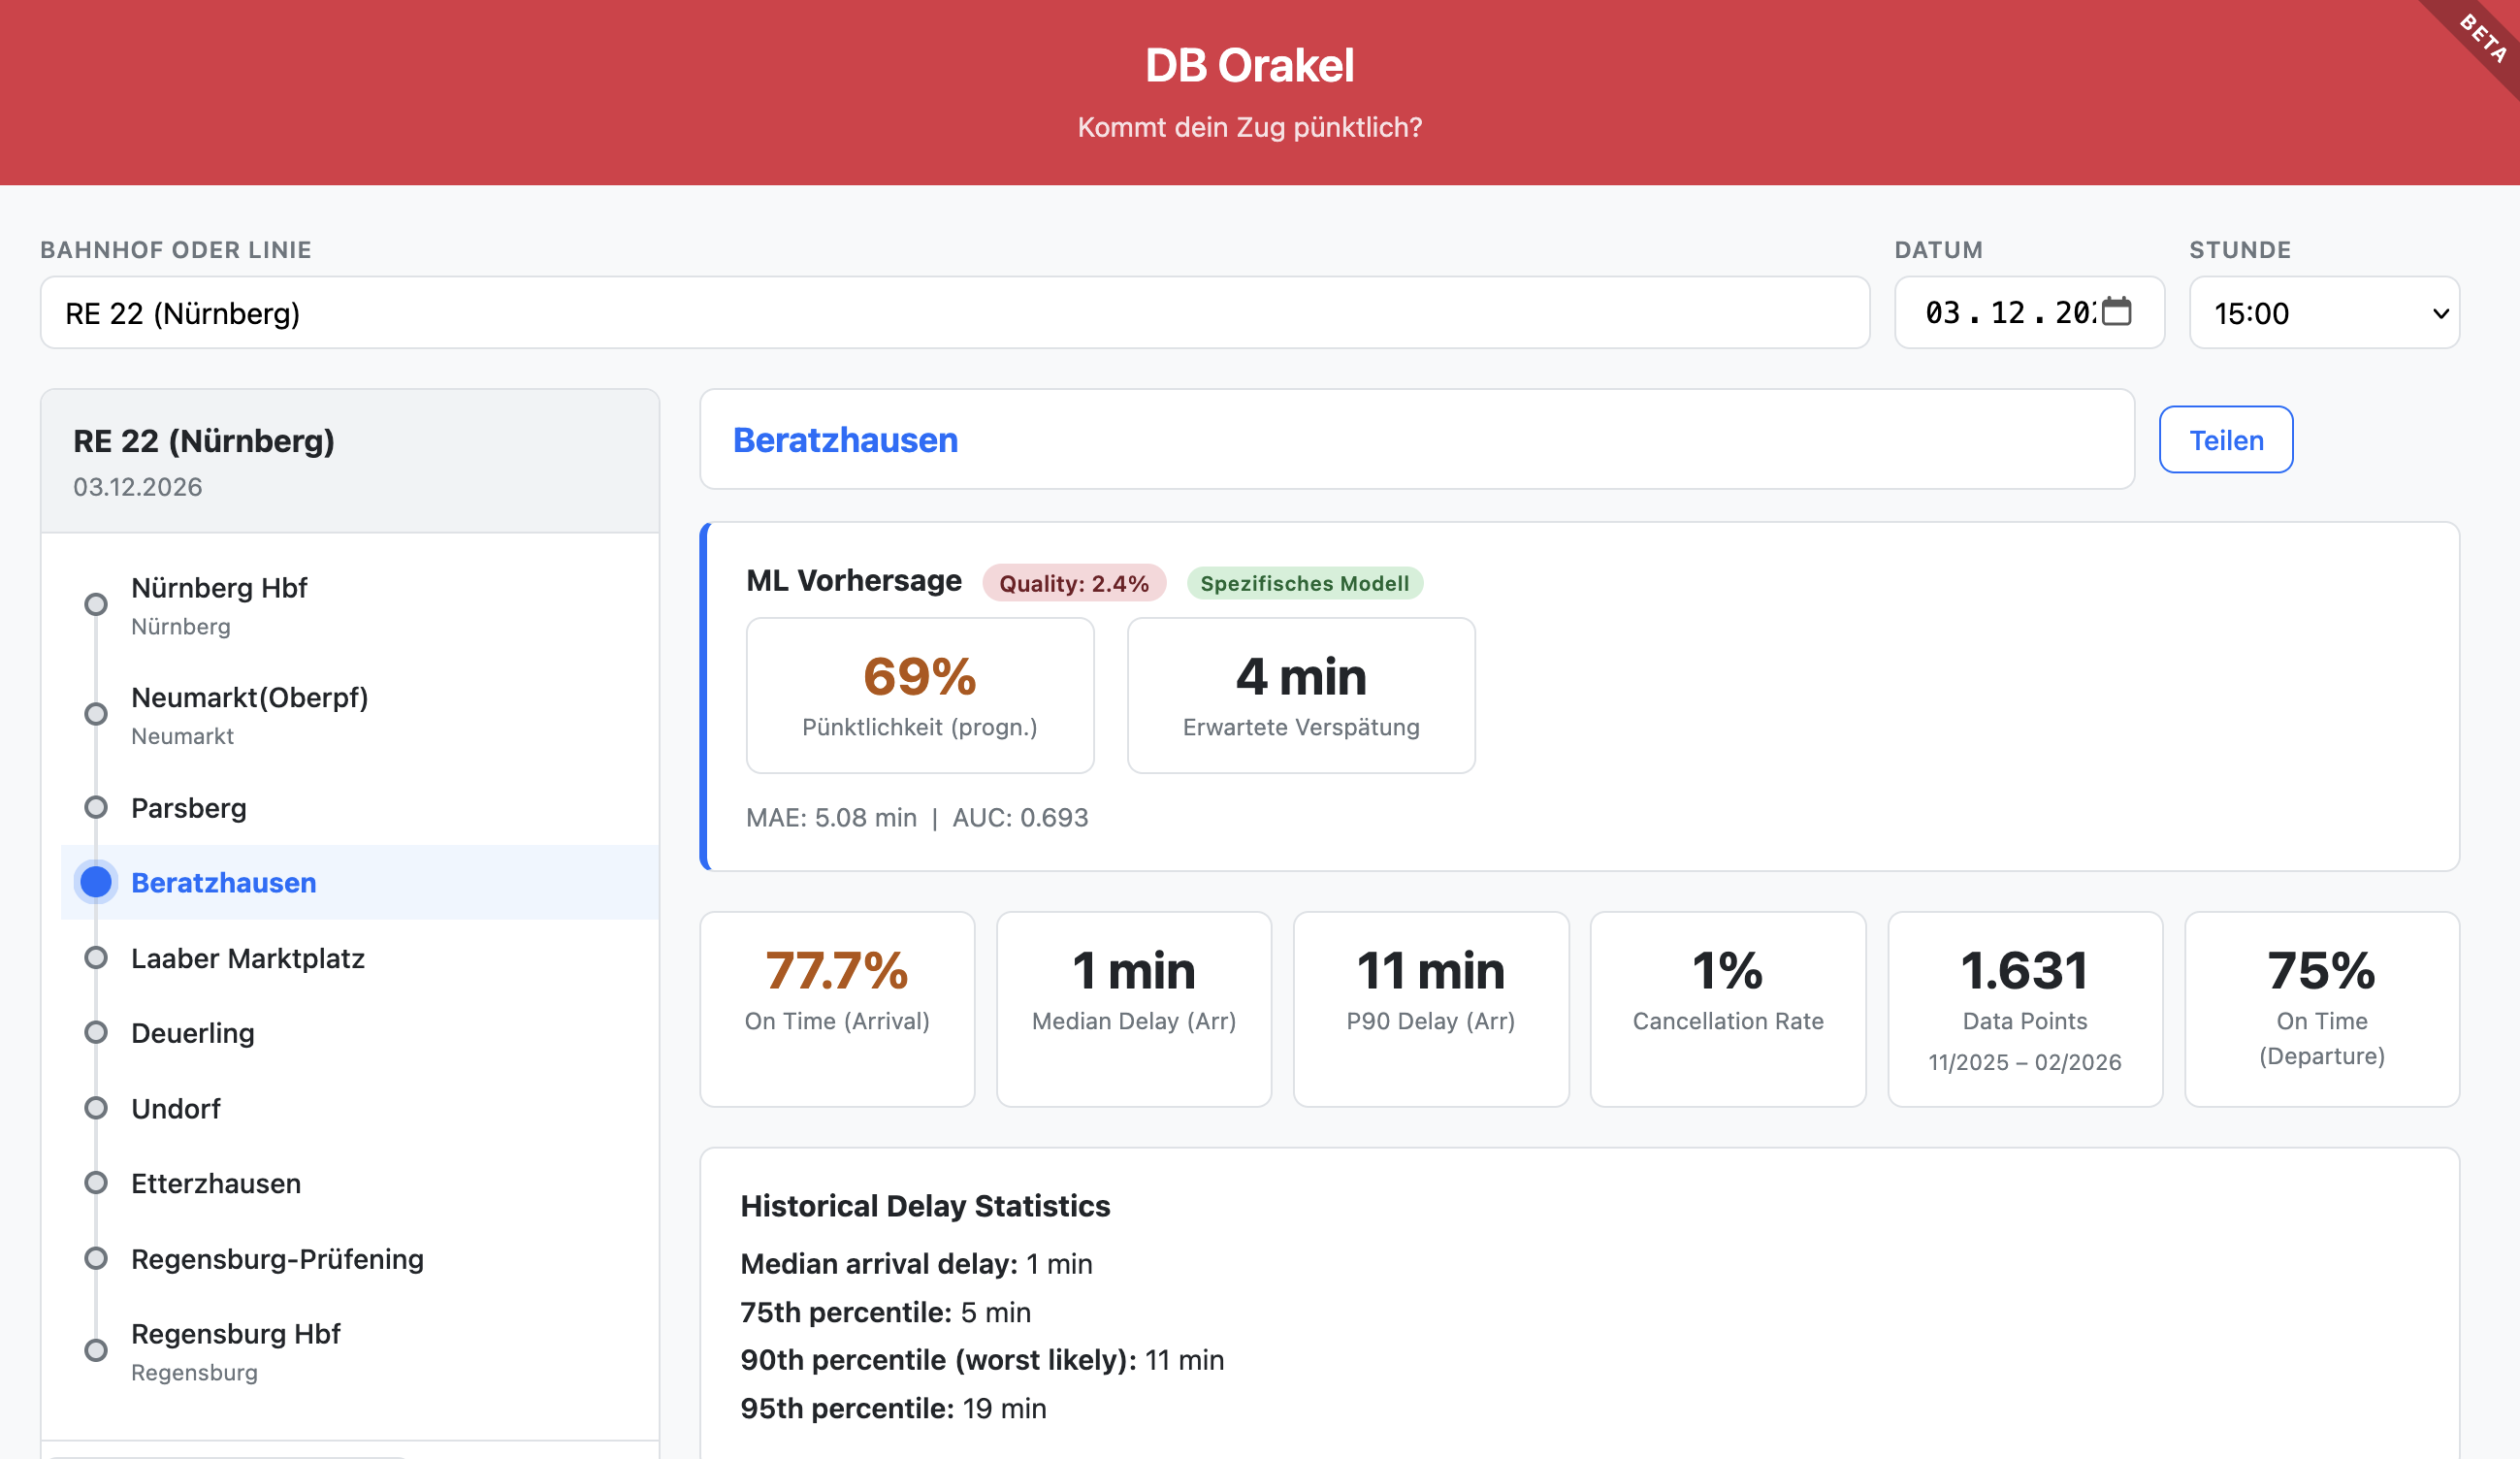Screen dimensions: 2520x1459
Task: Open the Stunde 15:00 dropdown
Action: pyautogui.click(x=2310, y=313)
